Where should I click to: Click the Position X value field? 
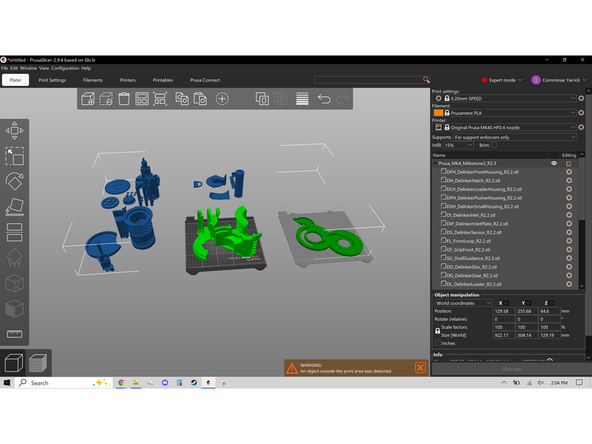coord(504,311)
